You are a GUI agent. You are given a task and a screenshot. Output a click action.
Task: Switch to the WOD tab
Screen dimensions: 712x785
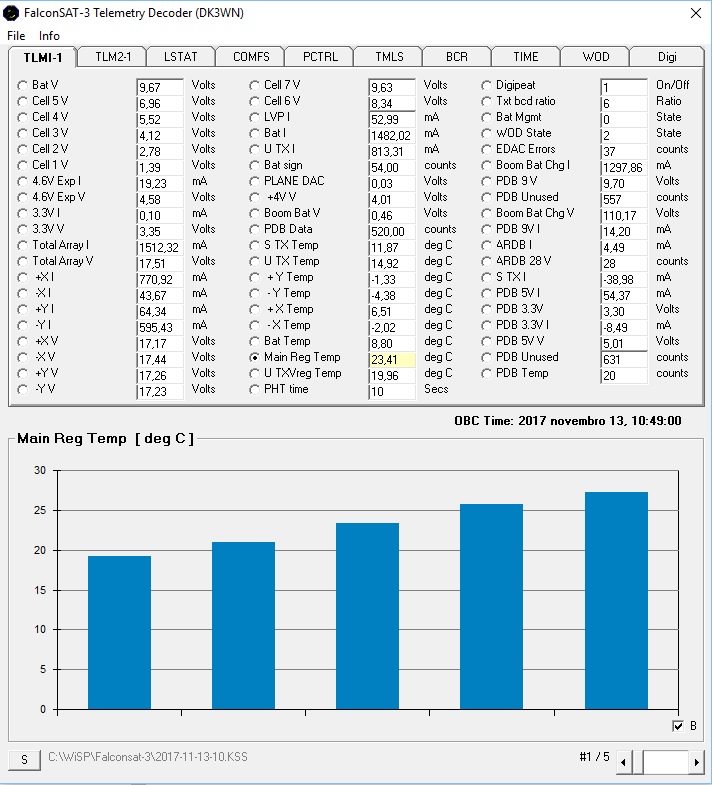(x=595, y=57)
